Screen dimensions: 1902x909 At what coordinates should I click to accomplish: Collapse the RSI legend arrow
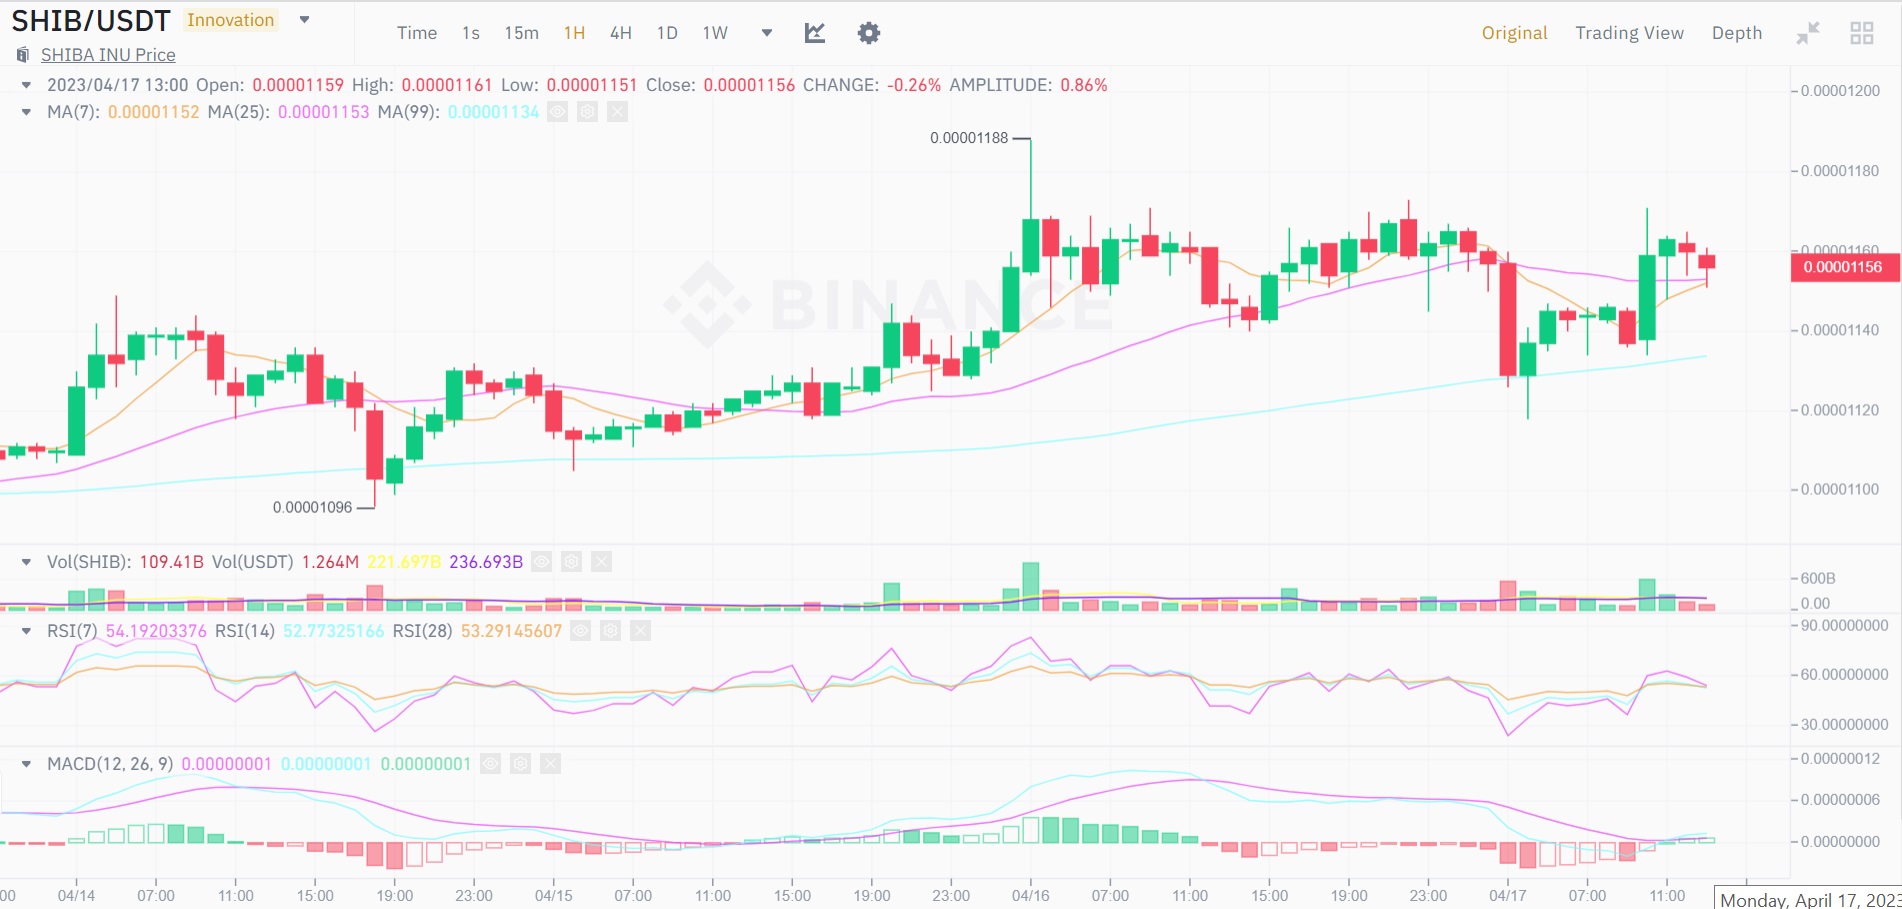pos(26,631)
